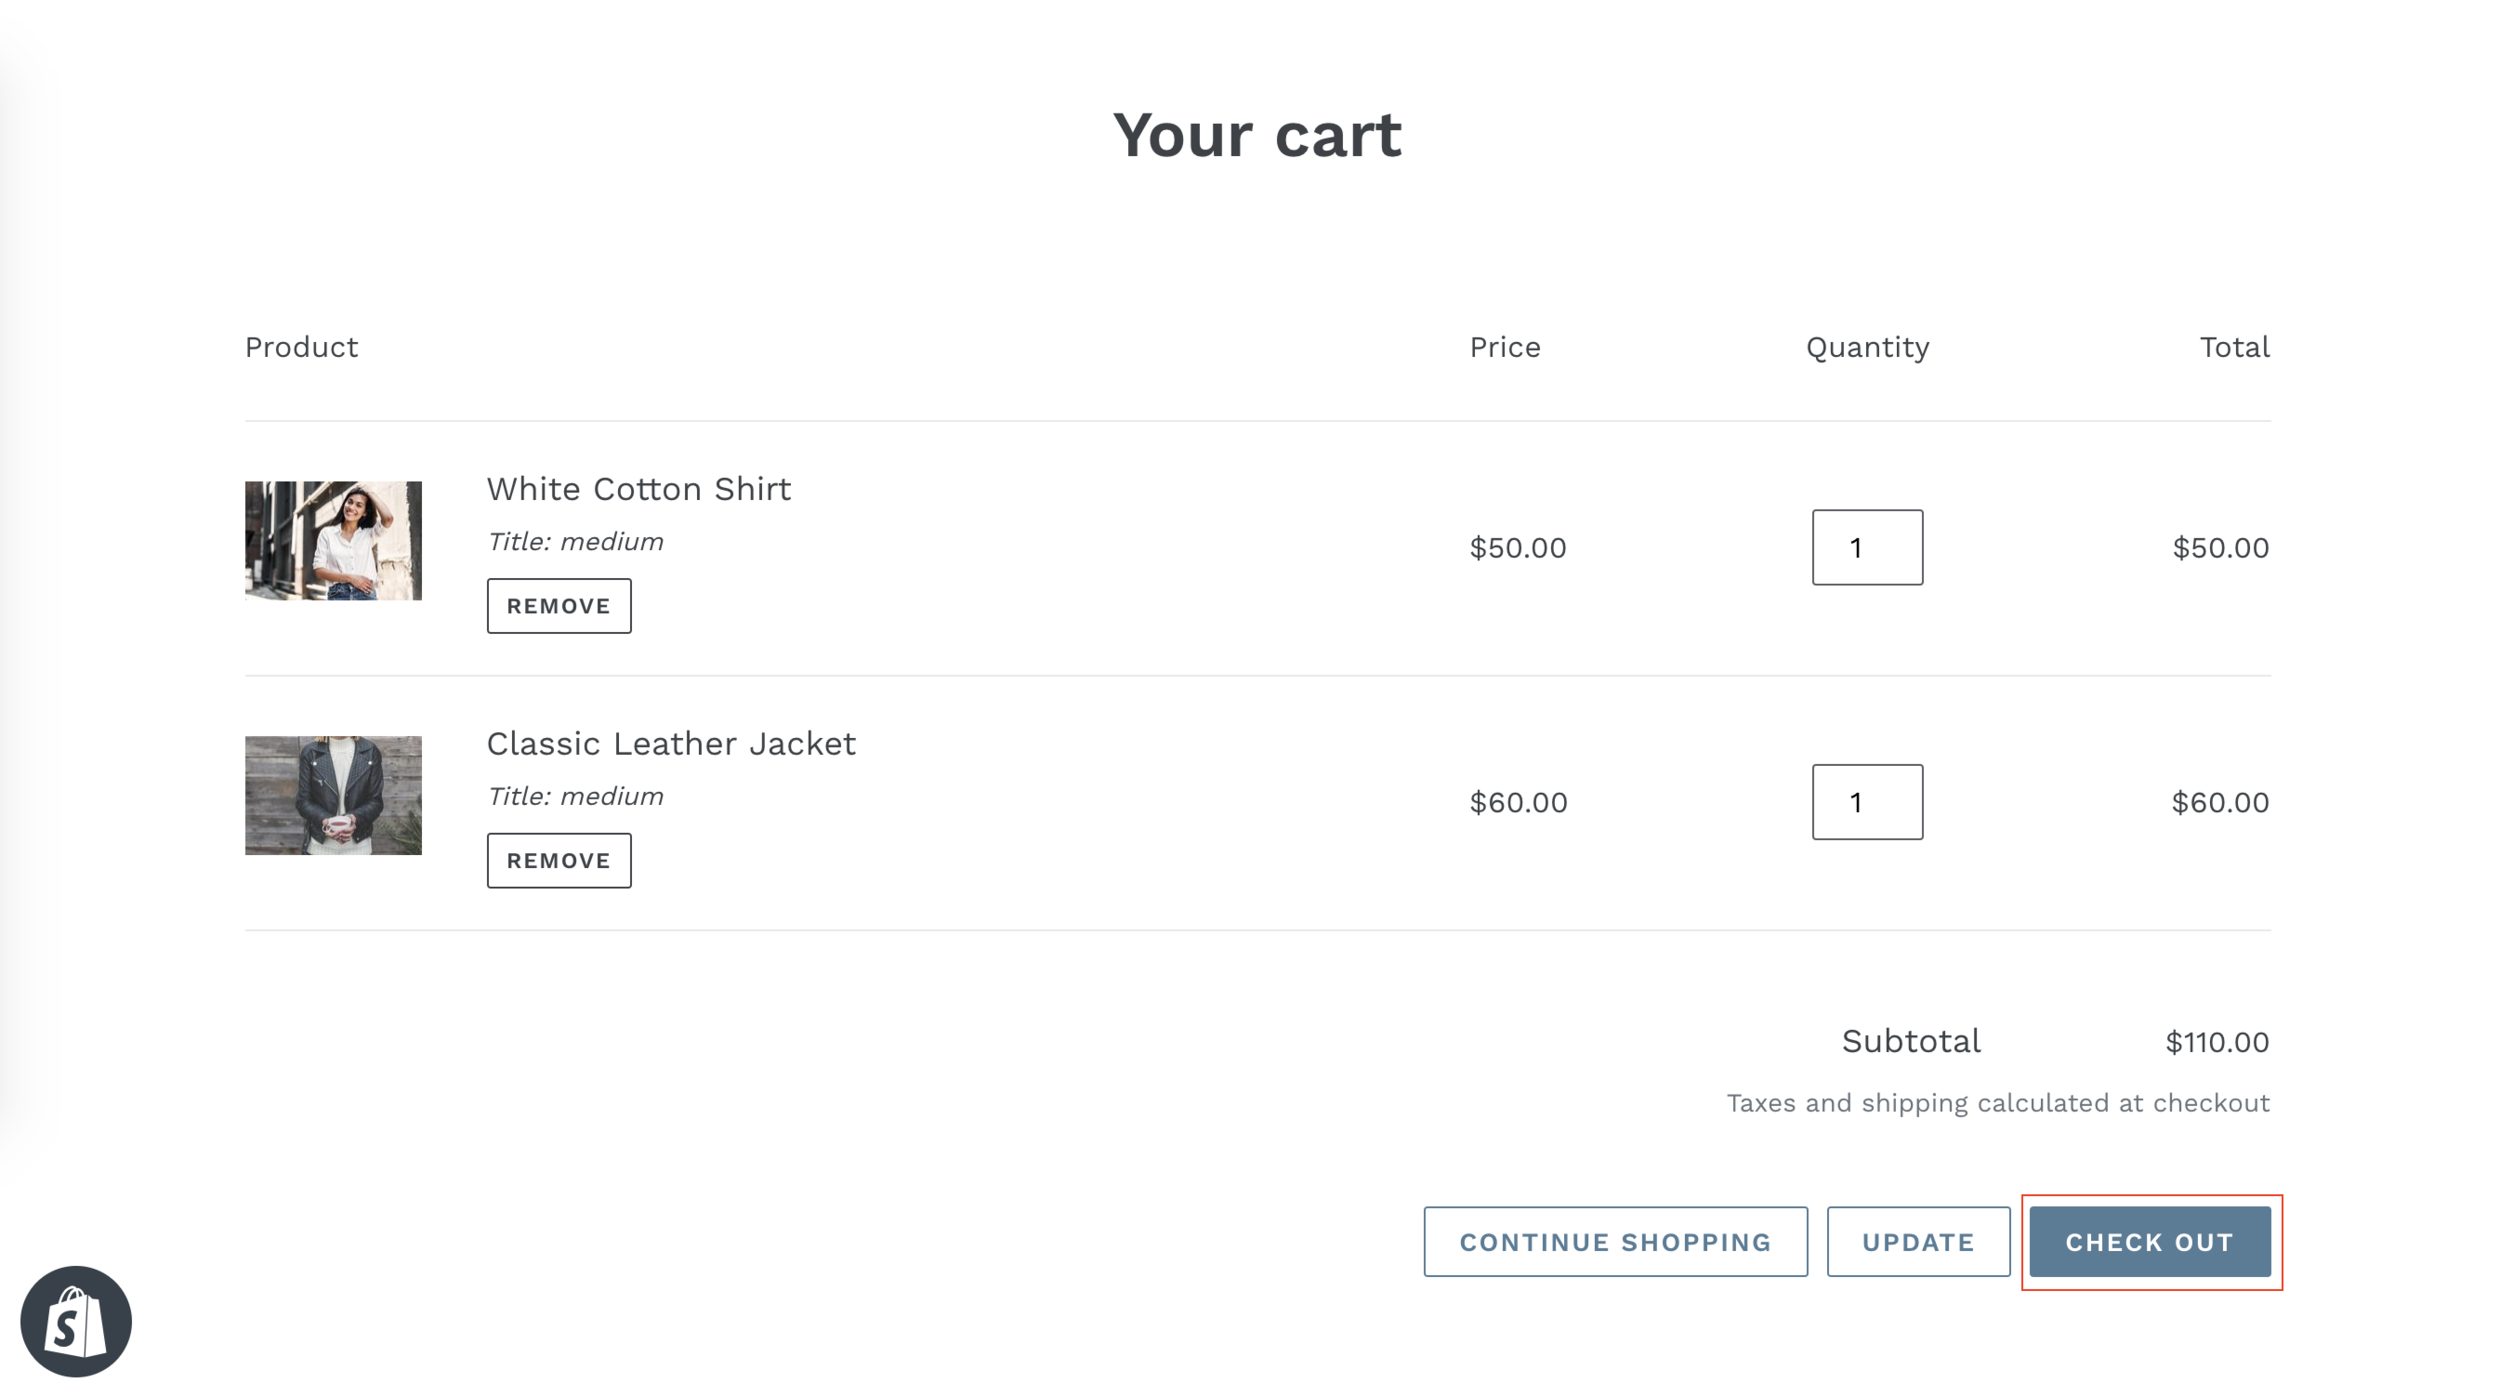Click the CHECK OUT button
This screenshot has height=1396, width=2500.
2150,1241
